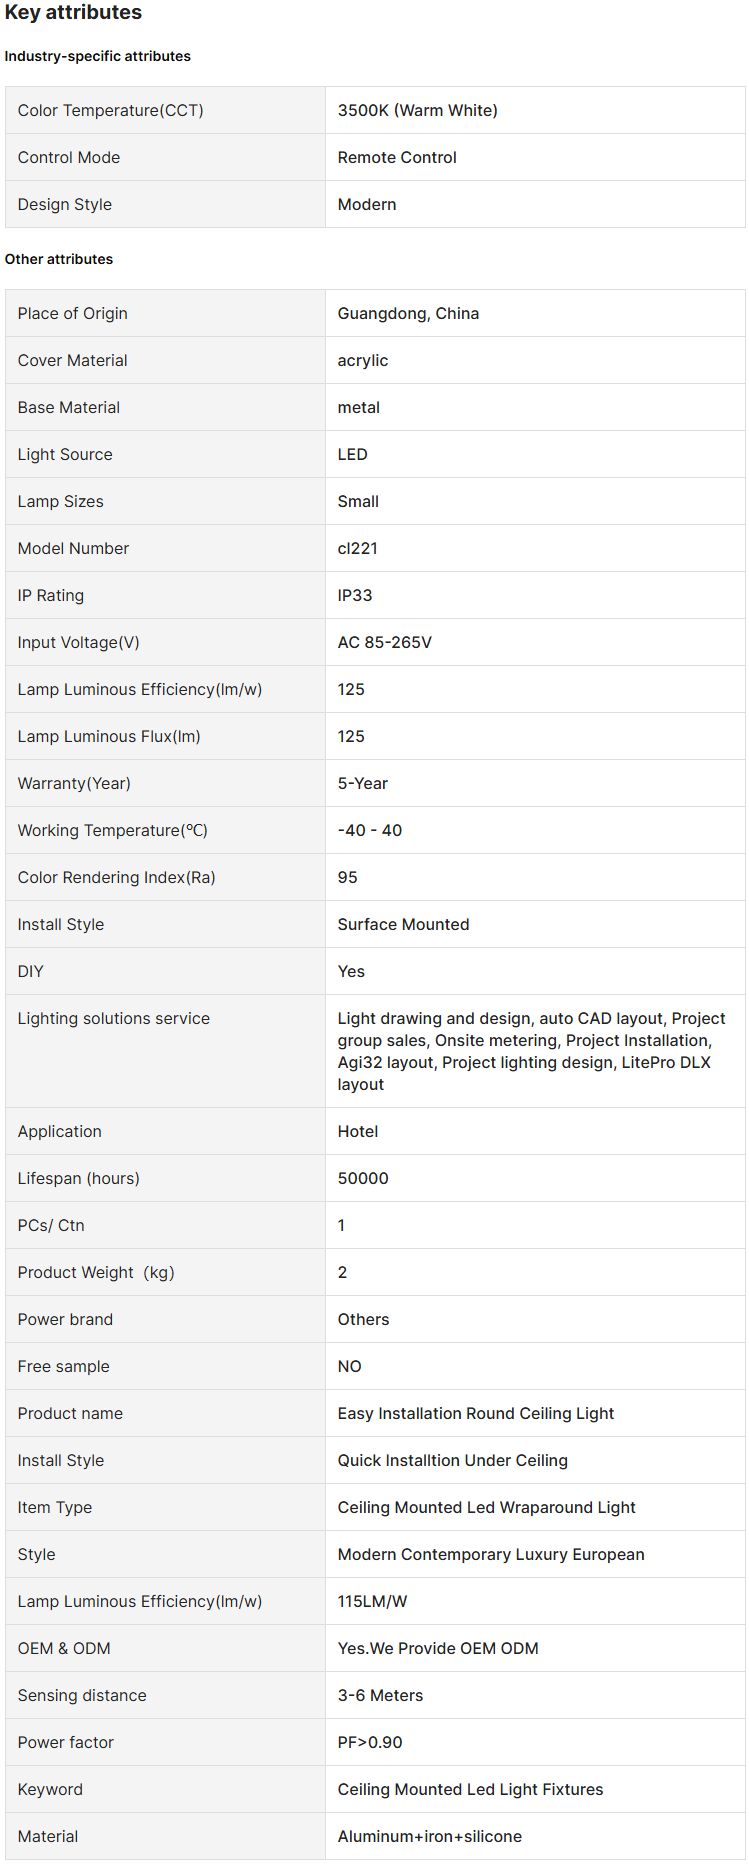Click the "Key attributes" heading

click(x=73, y=13)
